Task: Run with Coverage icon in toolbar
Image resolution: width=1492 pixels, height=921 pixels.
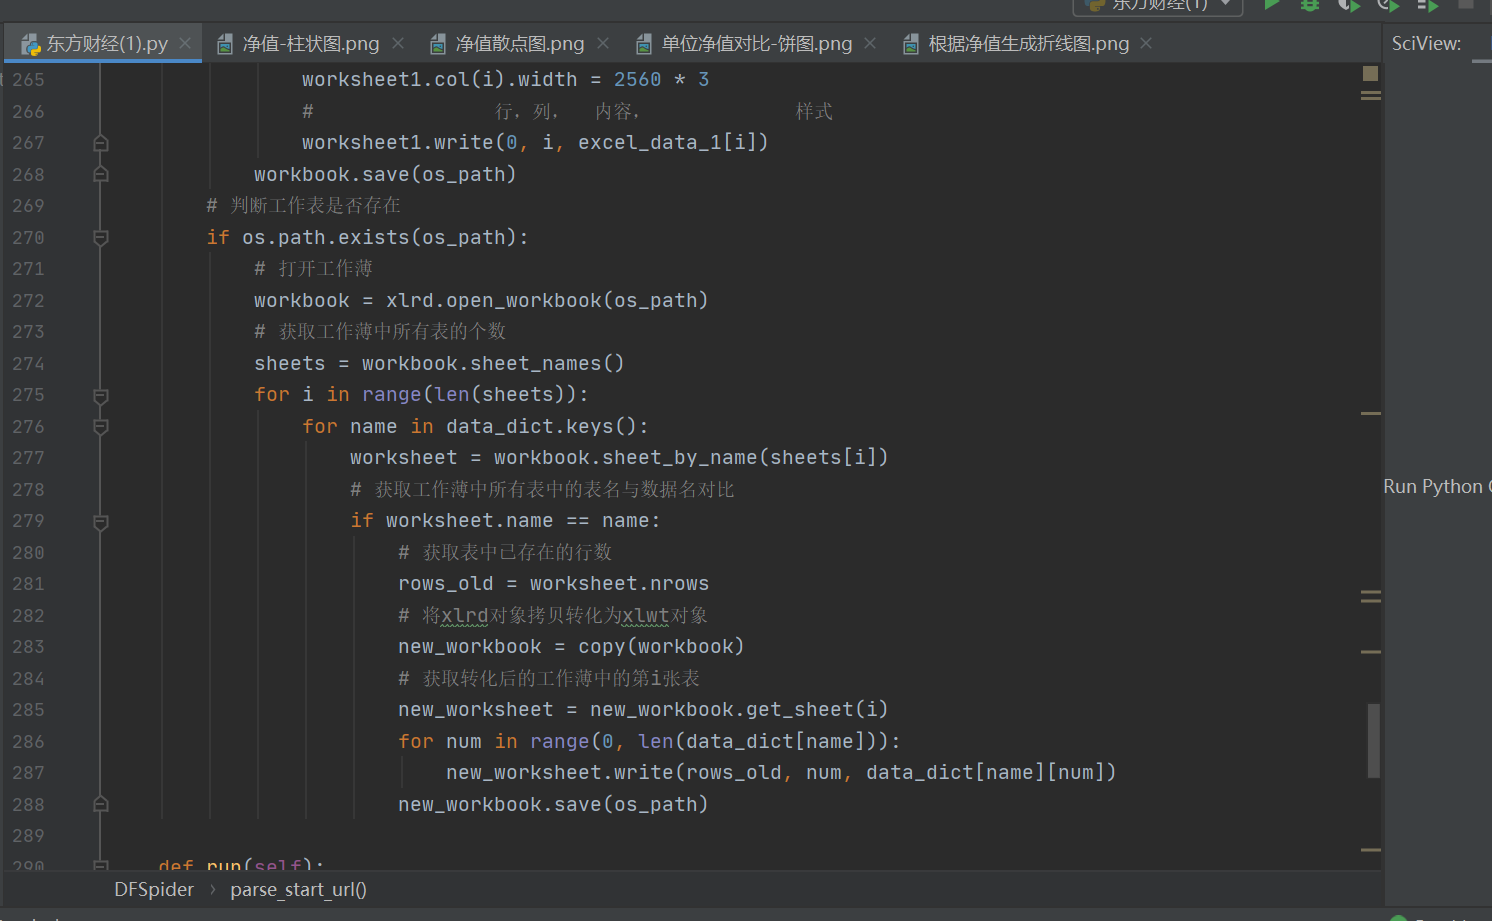Action: click(x=1349, y=4)
